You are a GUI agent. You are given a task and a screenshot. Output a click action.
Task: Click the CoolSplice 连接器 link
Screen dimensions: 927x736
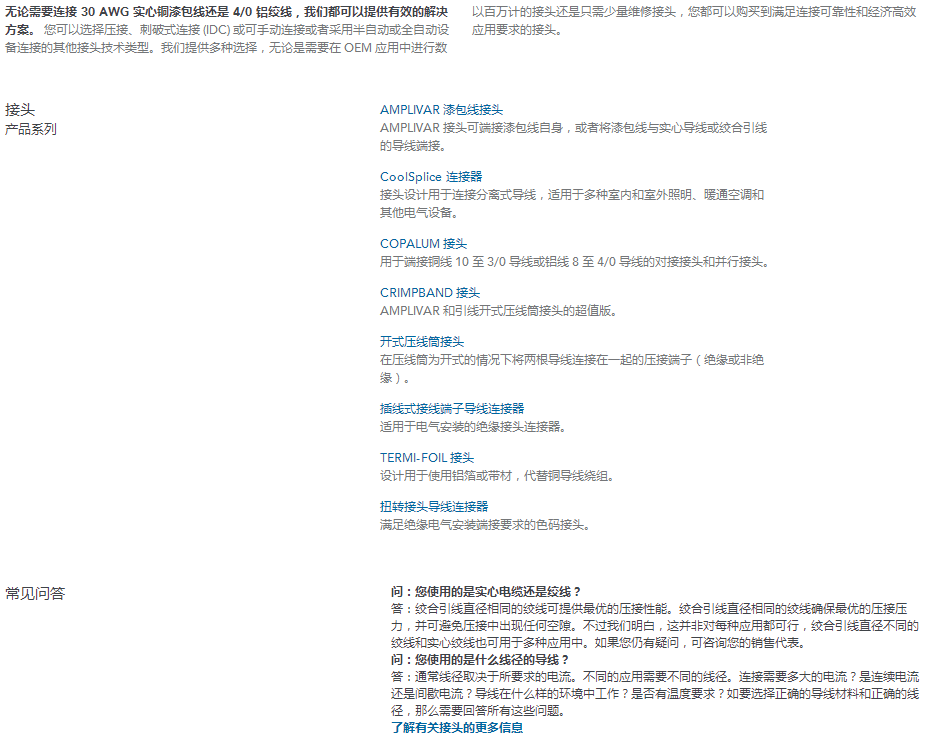pos(431,177)
